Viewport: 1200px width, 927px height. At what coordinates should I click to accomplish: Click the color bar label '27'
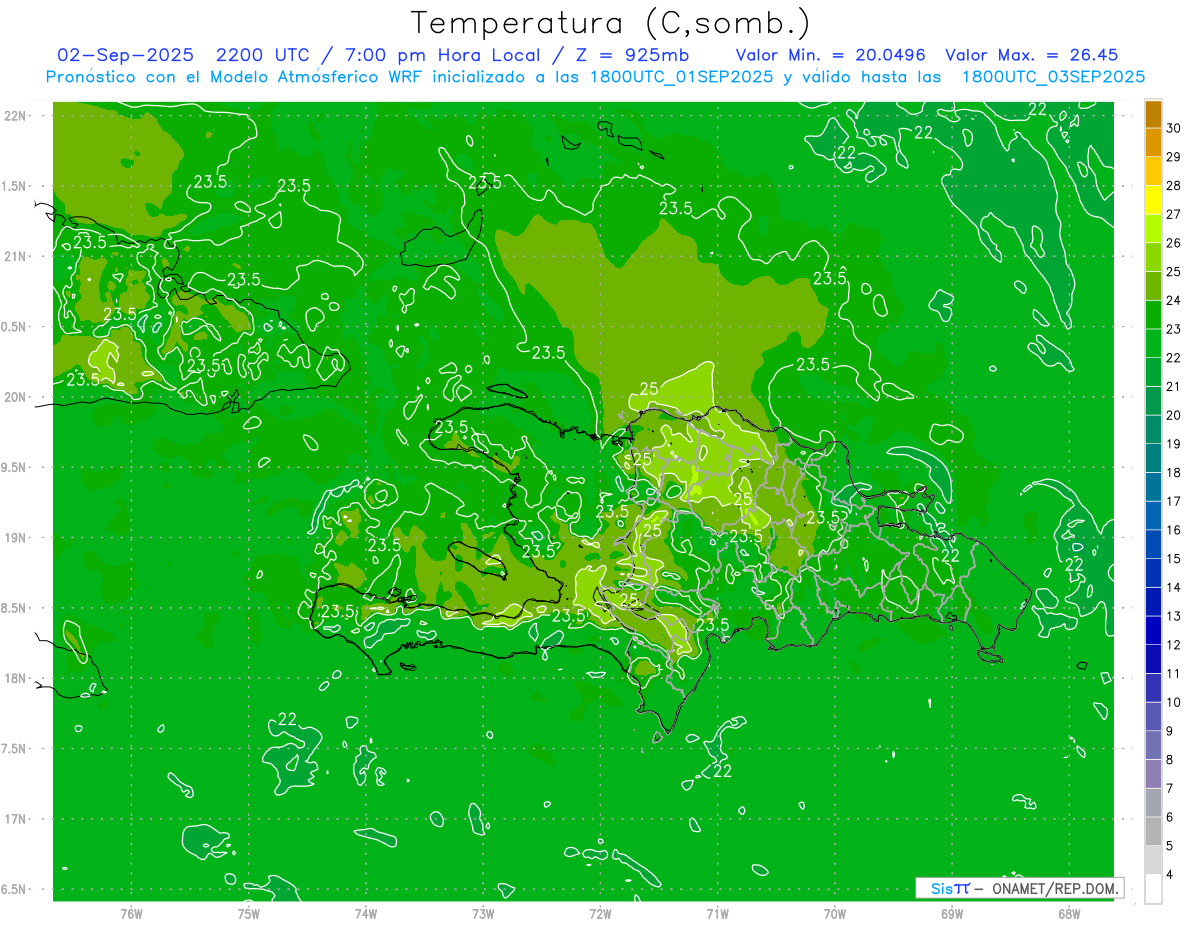coord(1174,214)
